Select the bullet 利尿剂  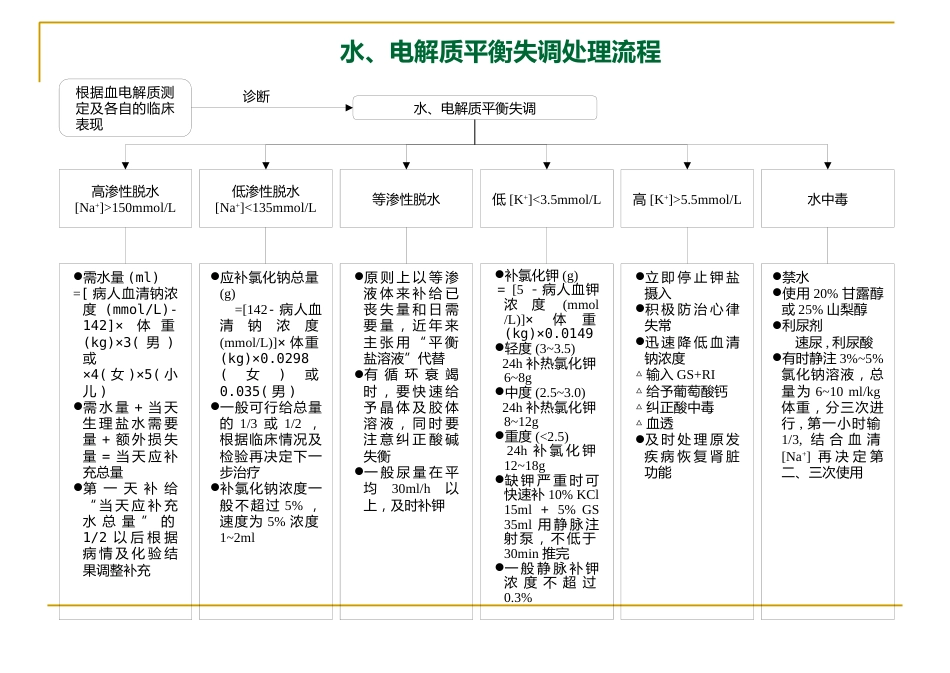(x=798, y=326)
